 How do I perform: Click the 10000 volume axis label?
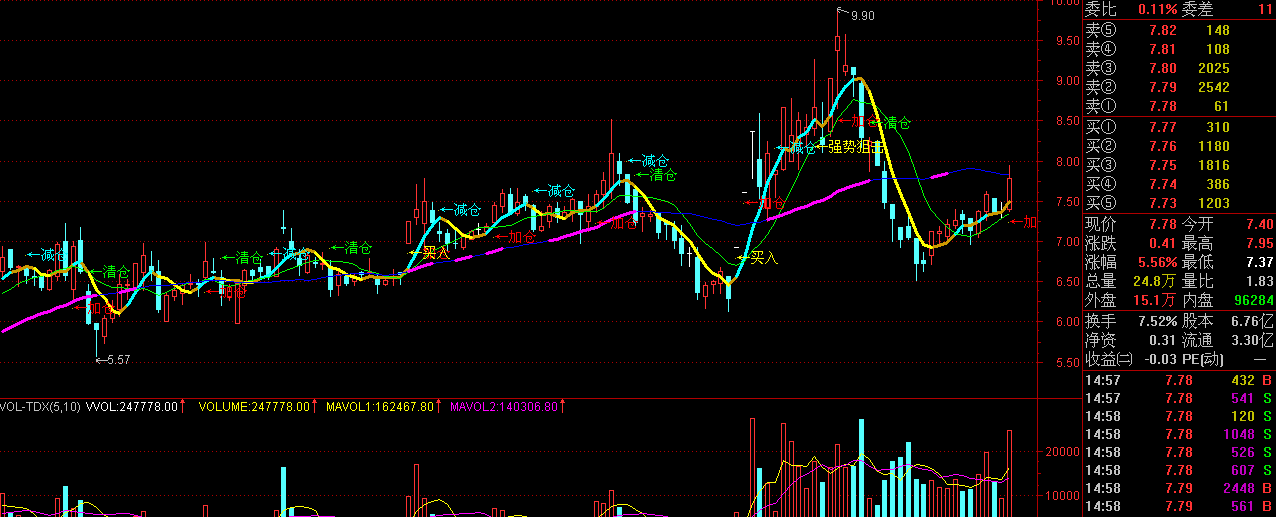(x=1060, y=496)
